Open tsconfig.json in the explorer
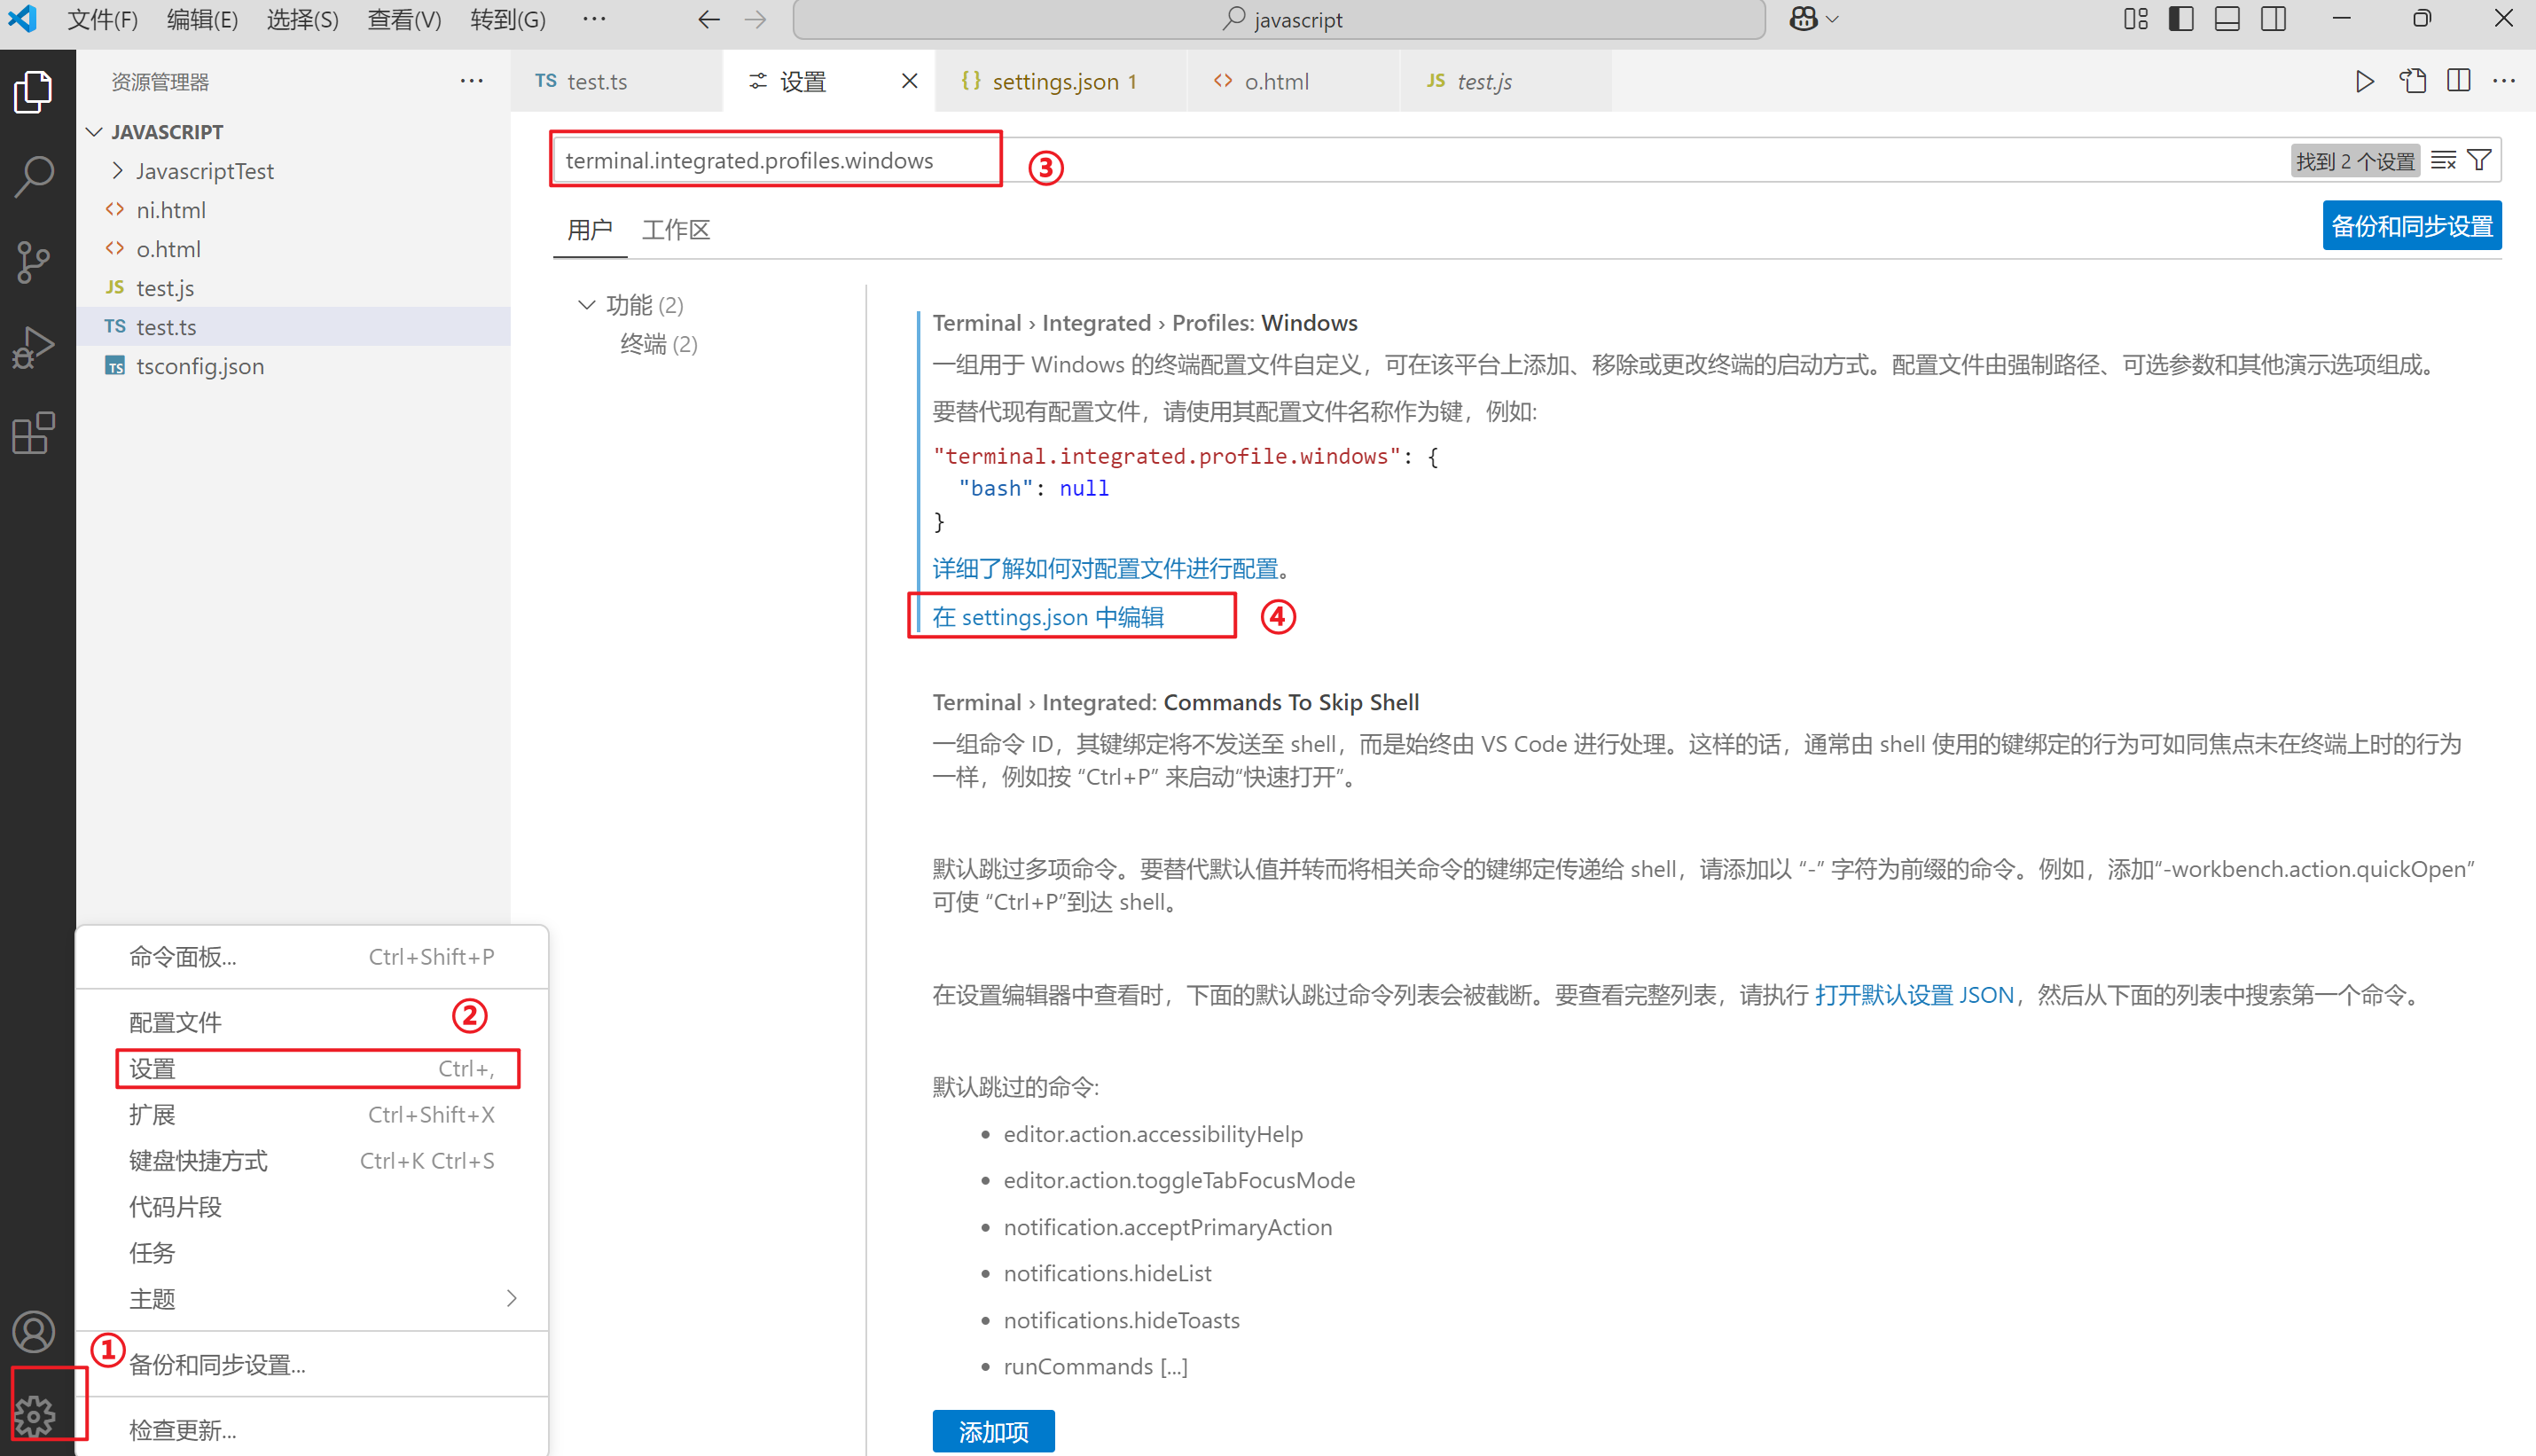 (200, 366)
